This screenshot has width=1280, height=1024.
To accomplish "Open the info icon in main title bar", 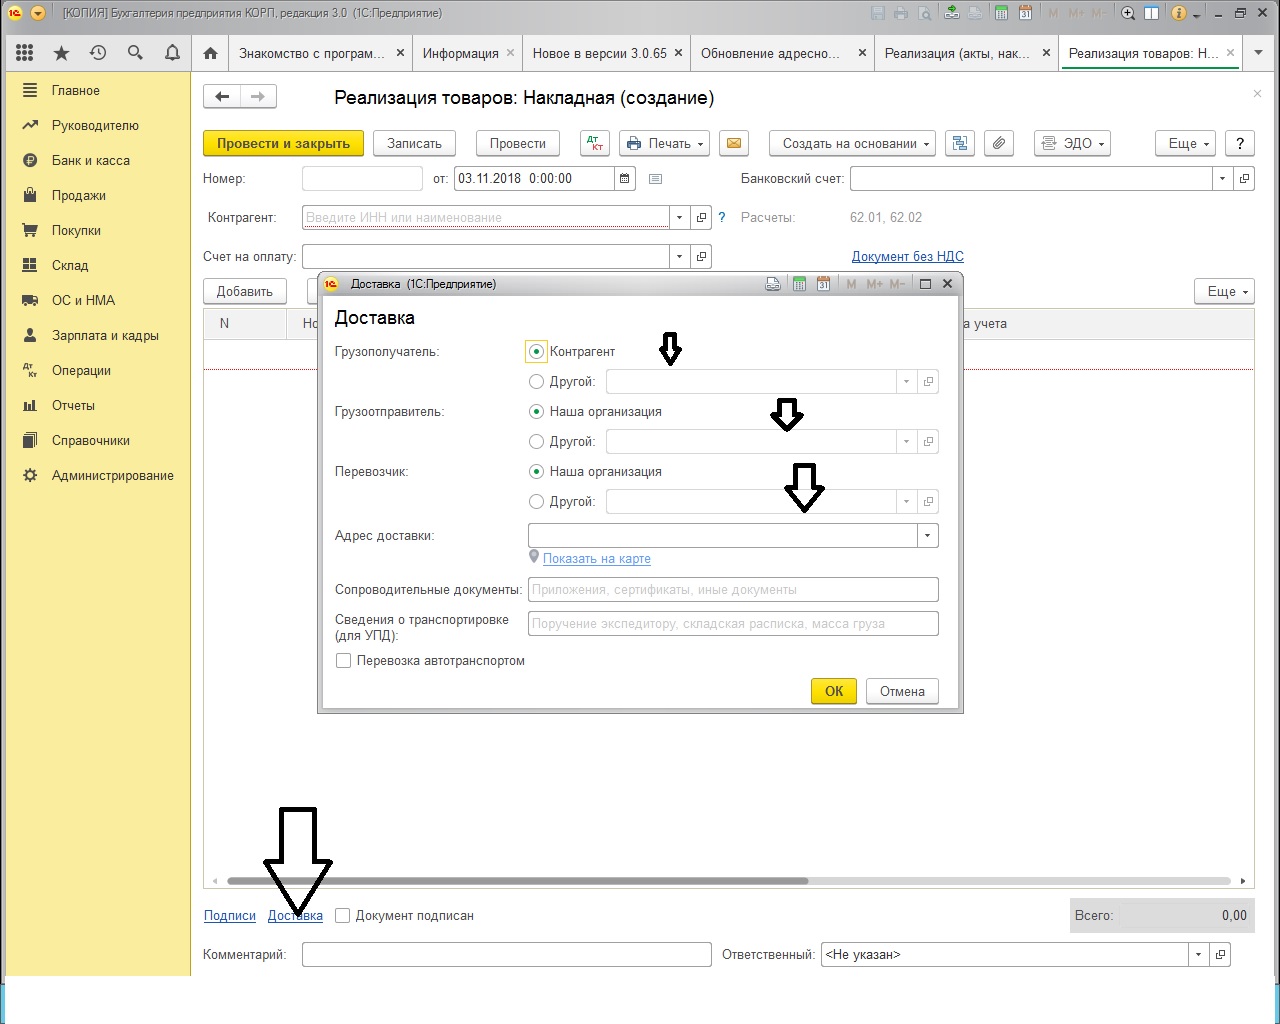I will pos(1178,13).
